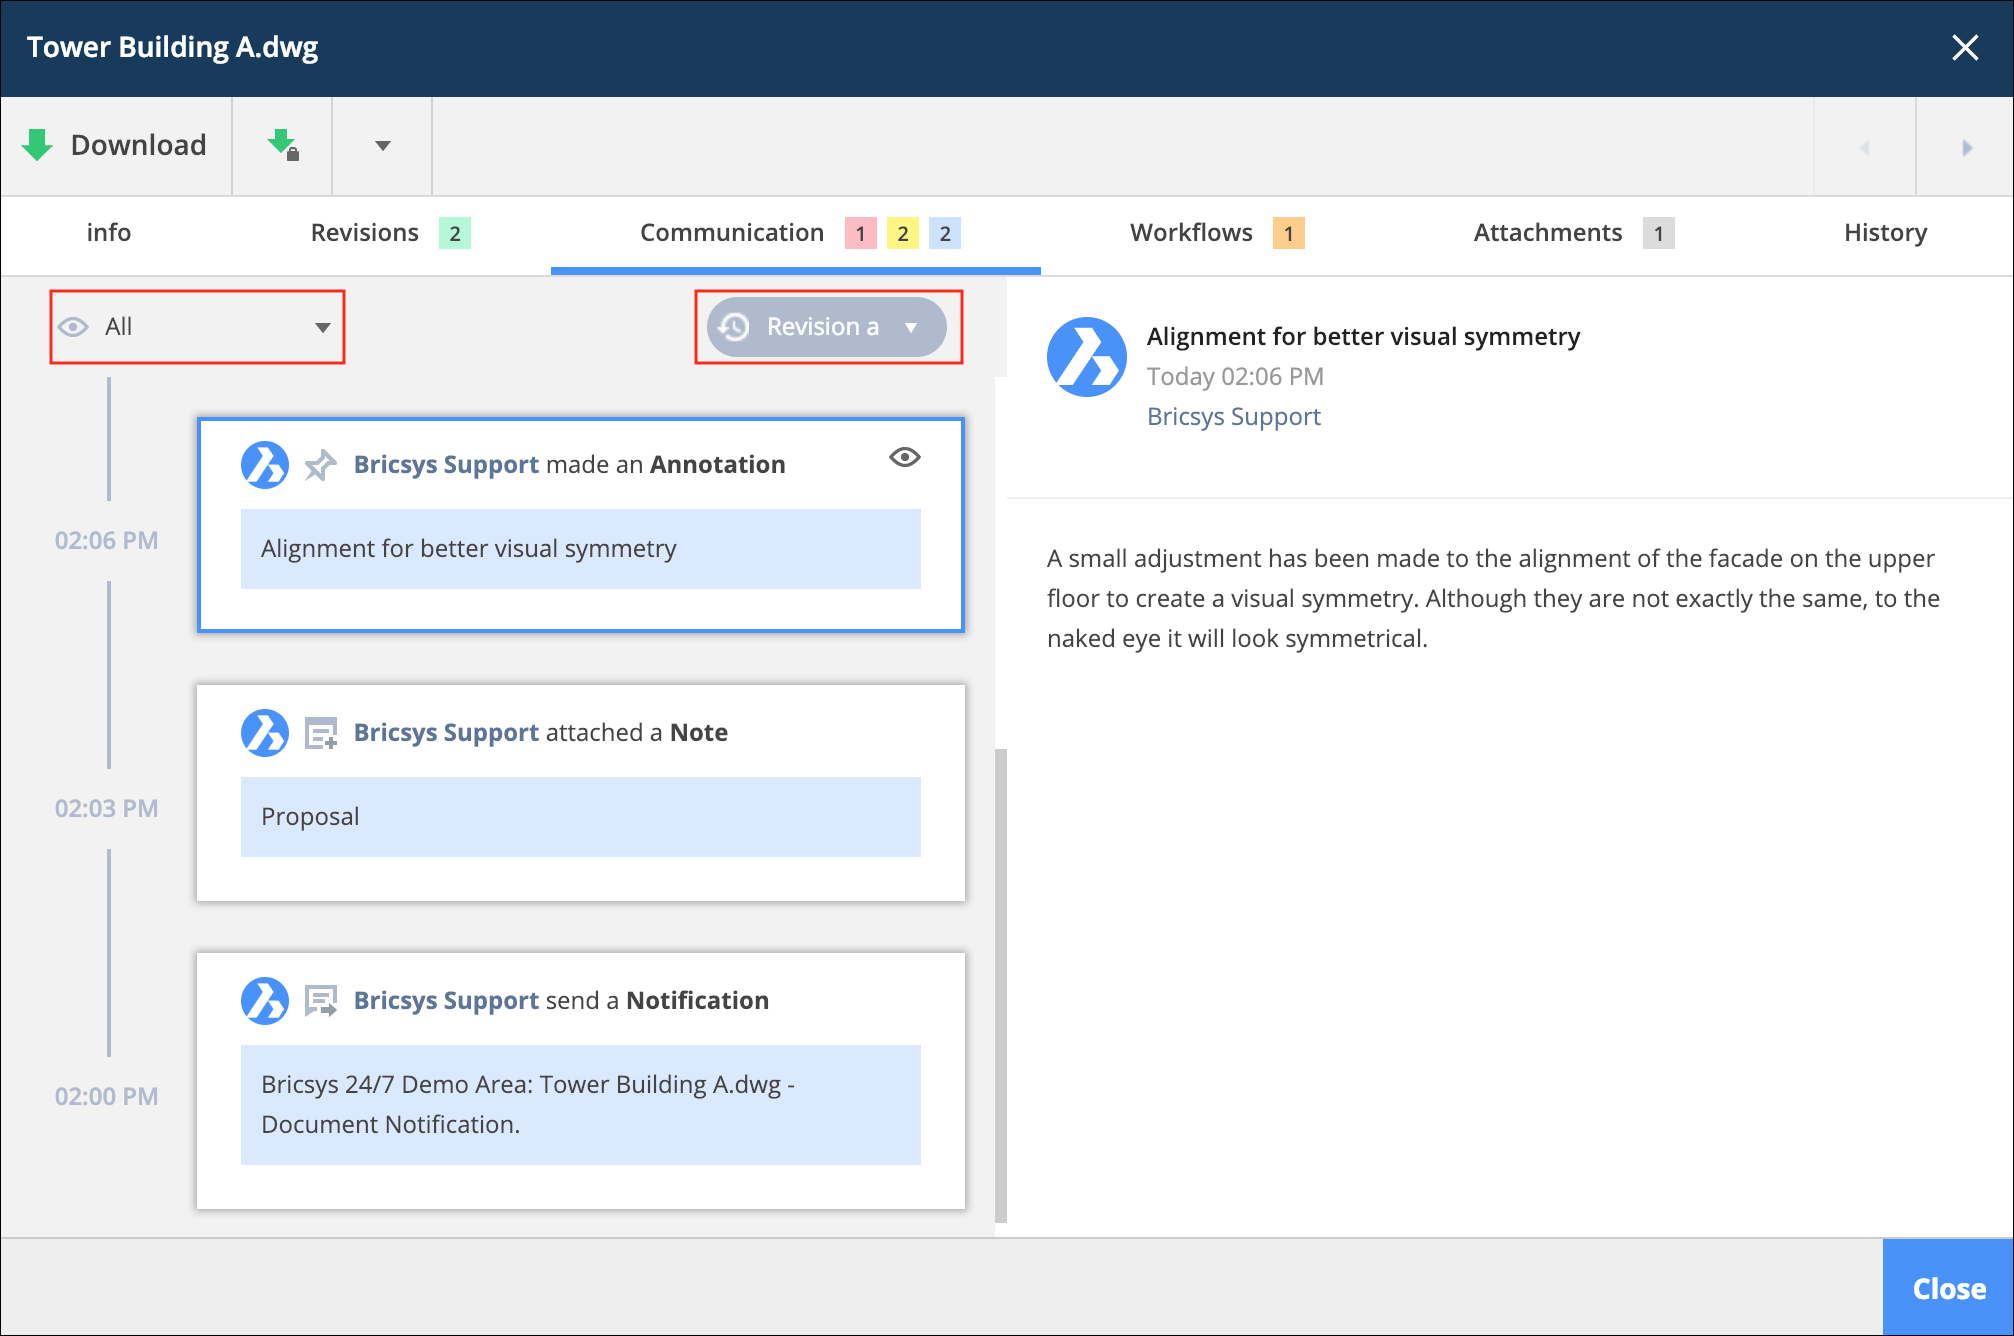The height and width of the screenshot is (1336, 2014).
Task: Click the 02:00 PM timeline marker
Action: [106, 1097]
